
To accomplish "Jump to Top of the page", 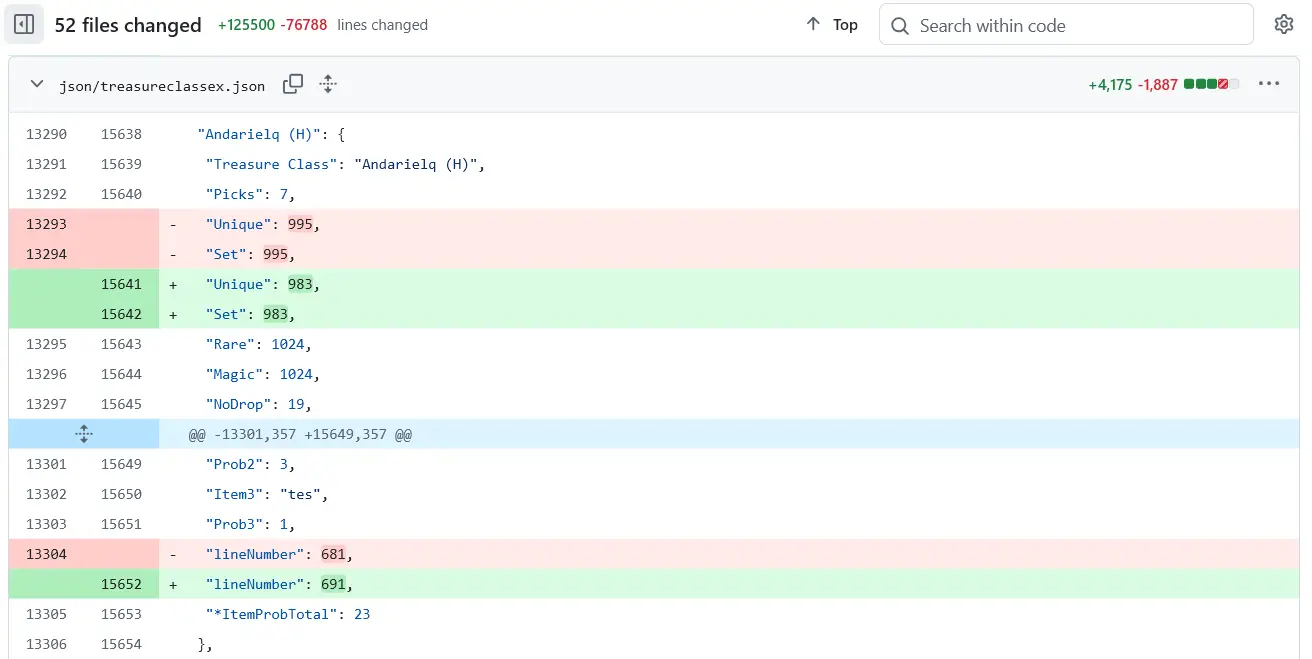I will 832,25.
